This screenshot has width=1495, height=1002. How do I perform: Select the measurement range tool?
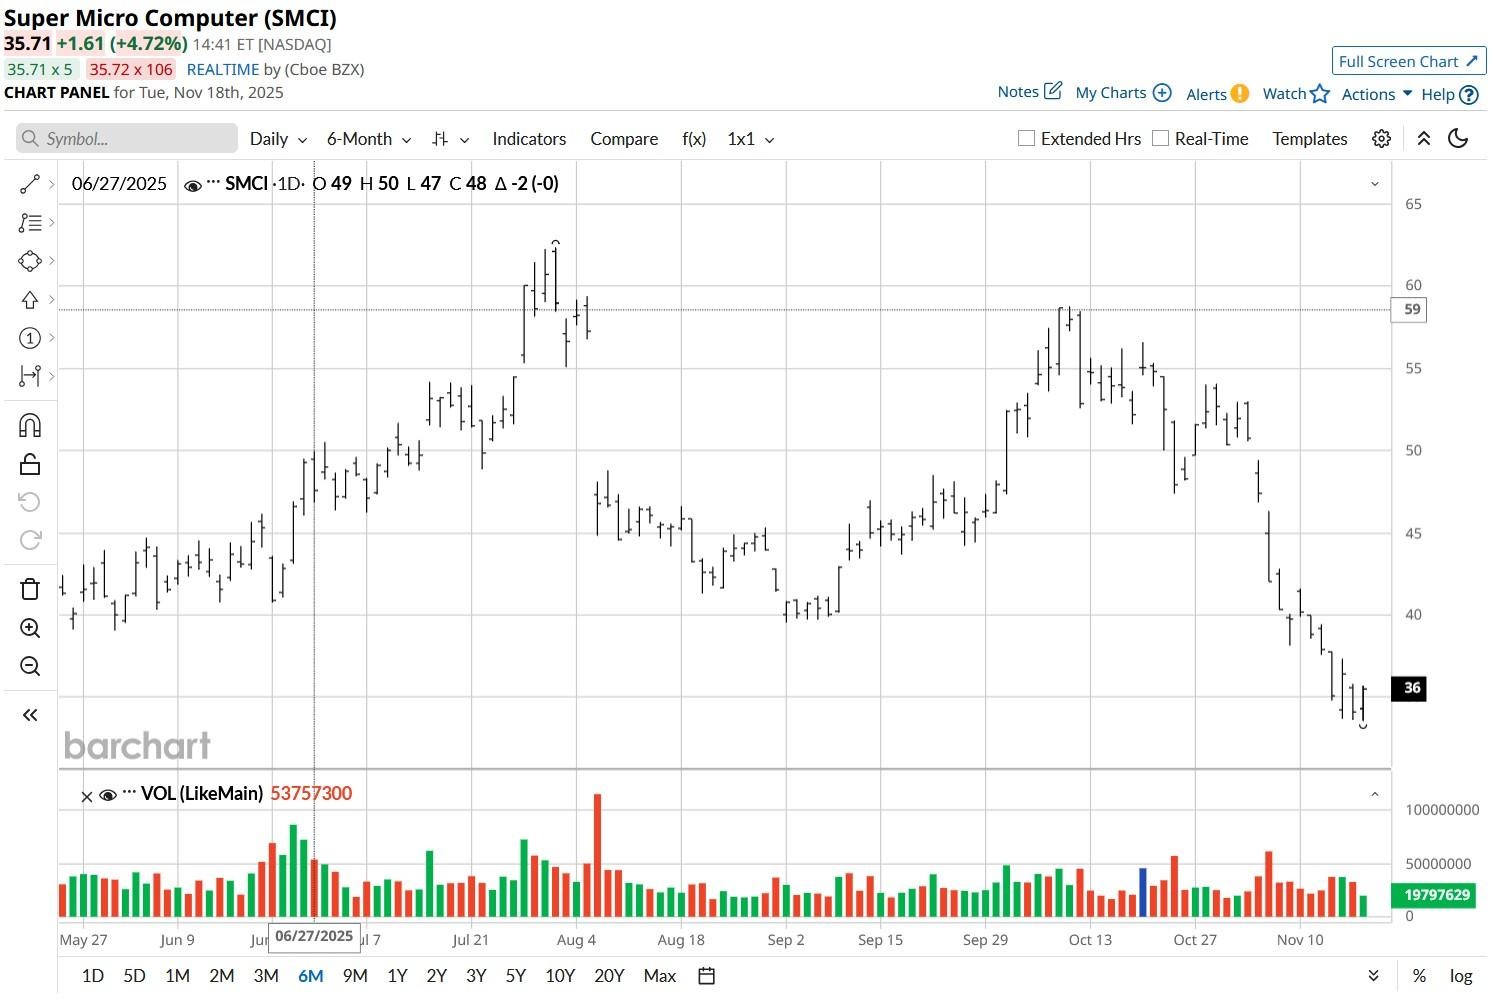(30, 376)
